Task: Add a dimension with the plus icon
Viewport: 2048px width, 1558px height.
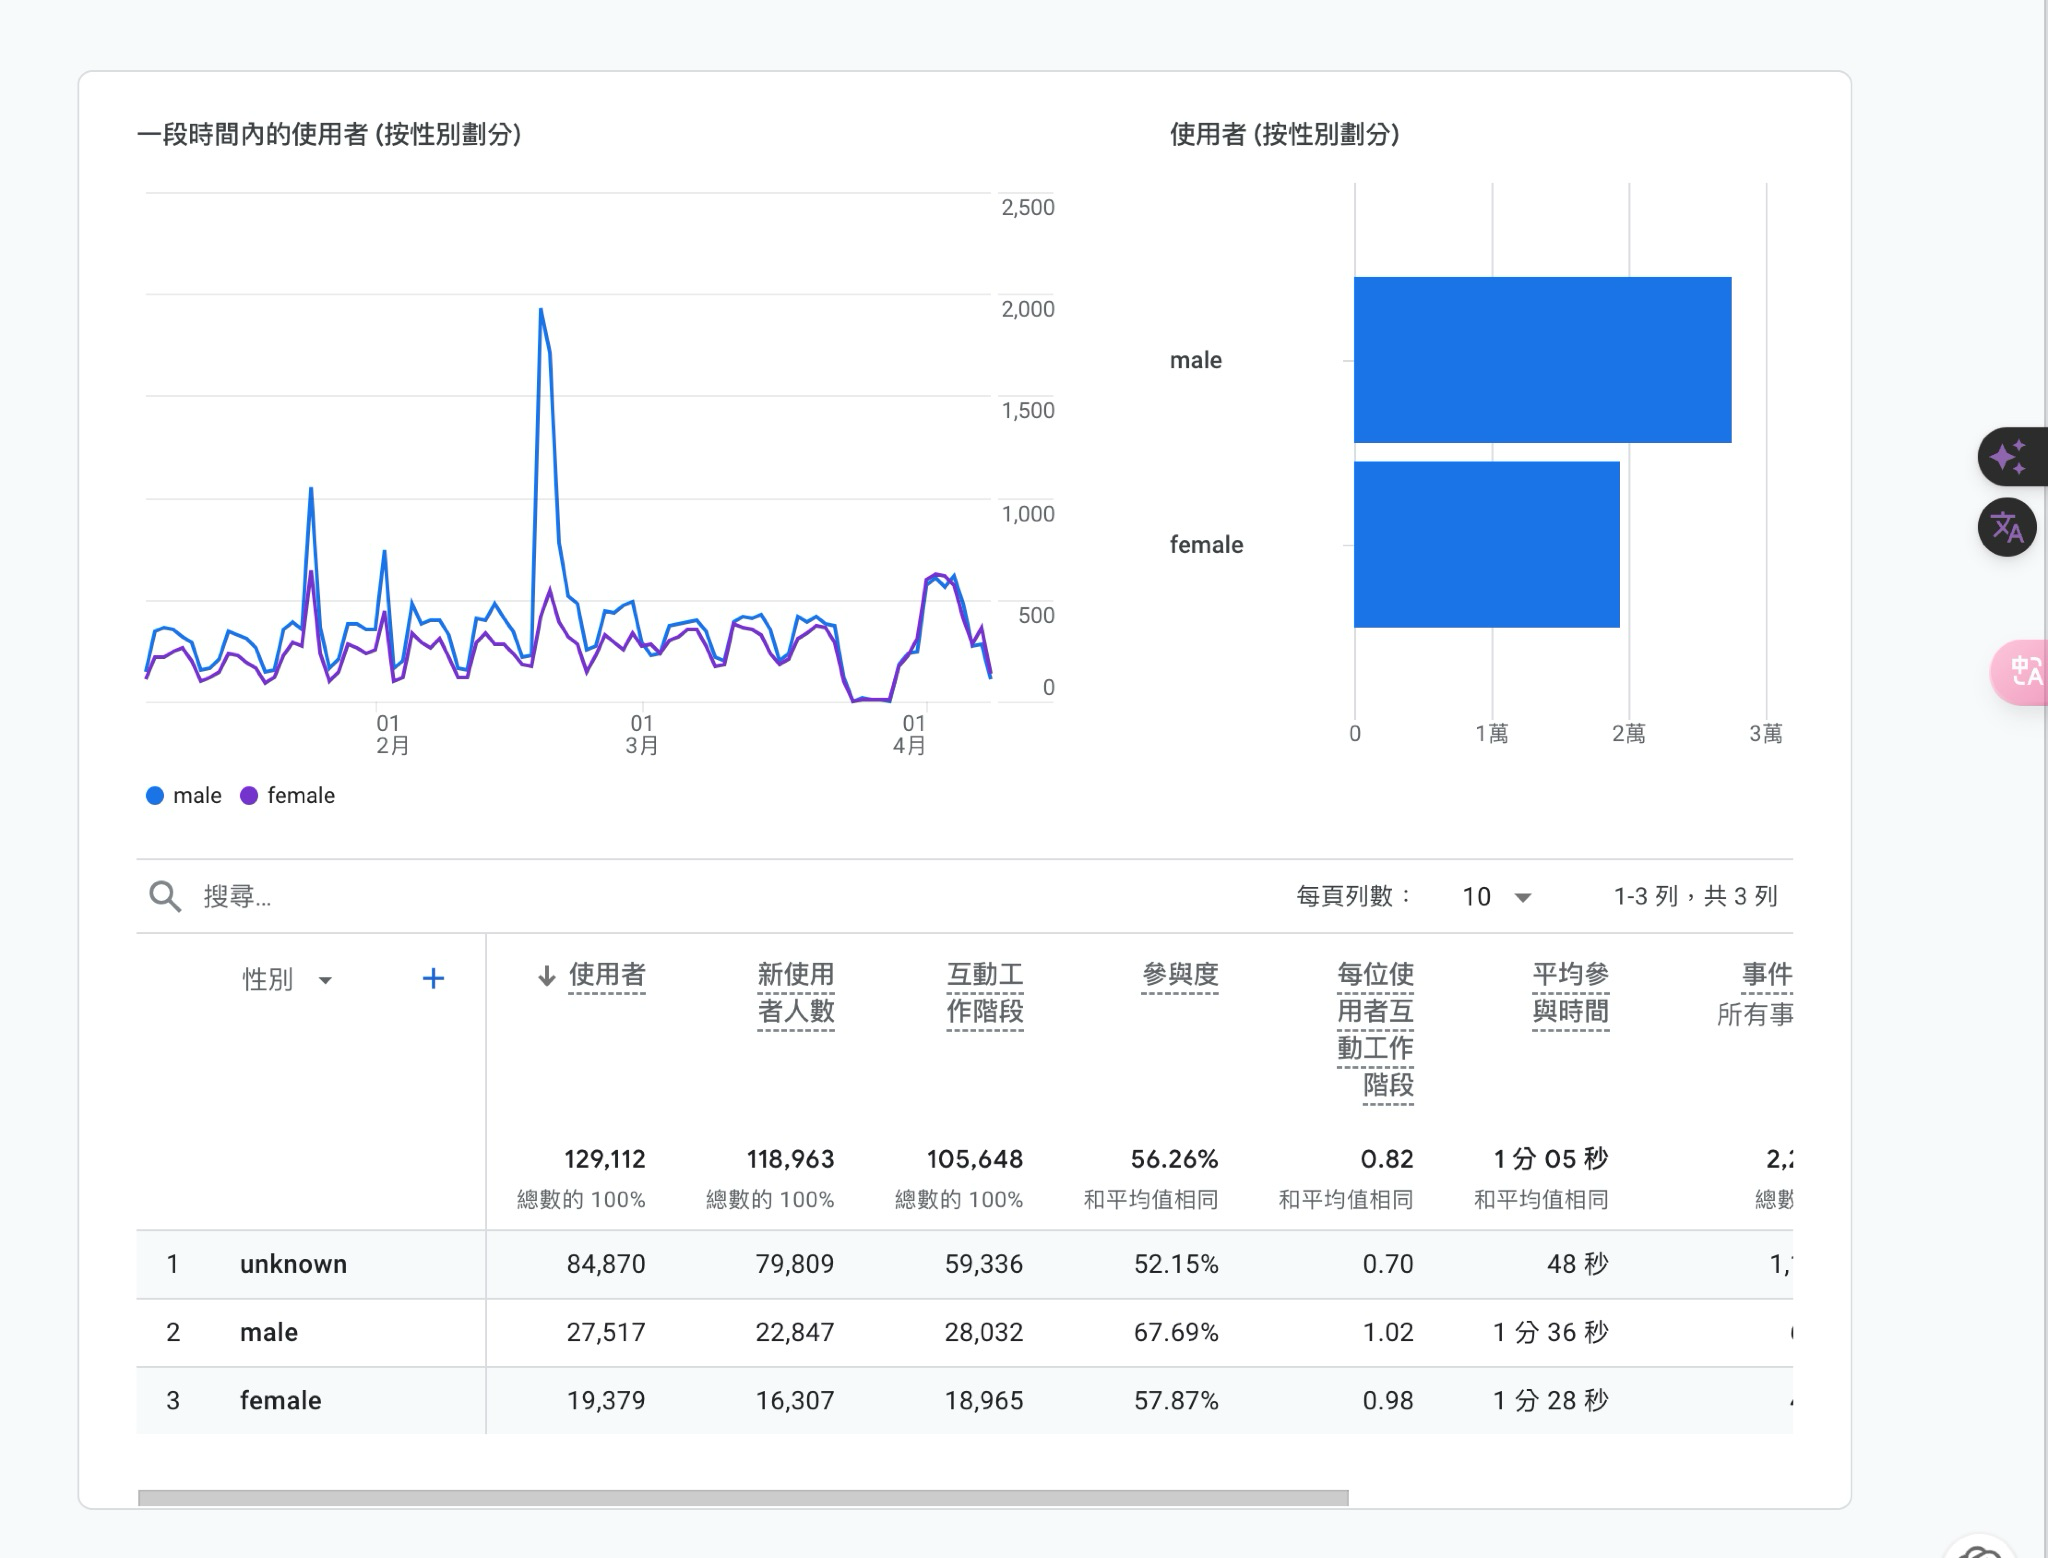Action: [x=433, y=979]
